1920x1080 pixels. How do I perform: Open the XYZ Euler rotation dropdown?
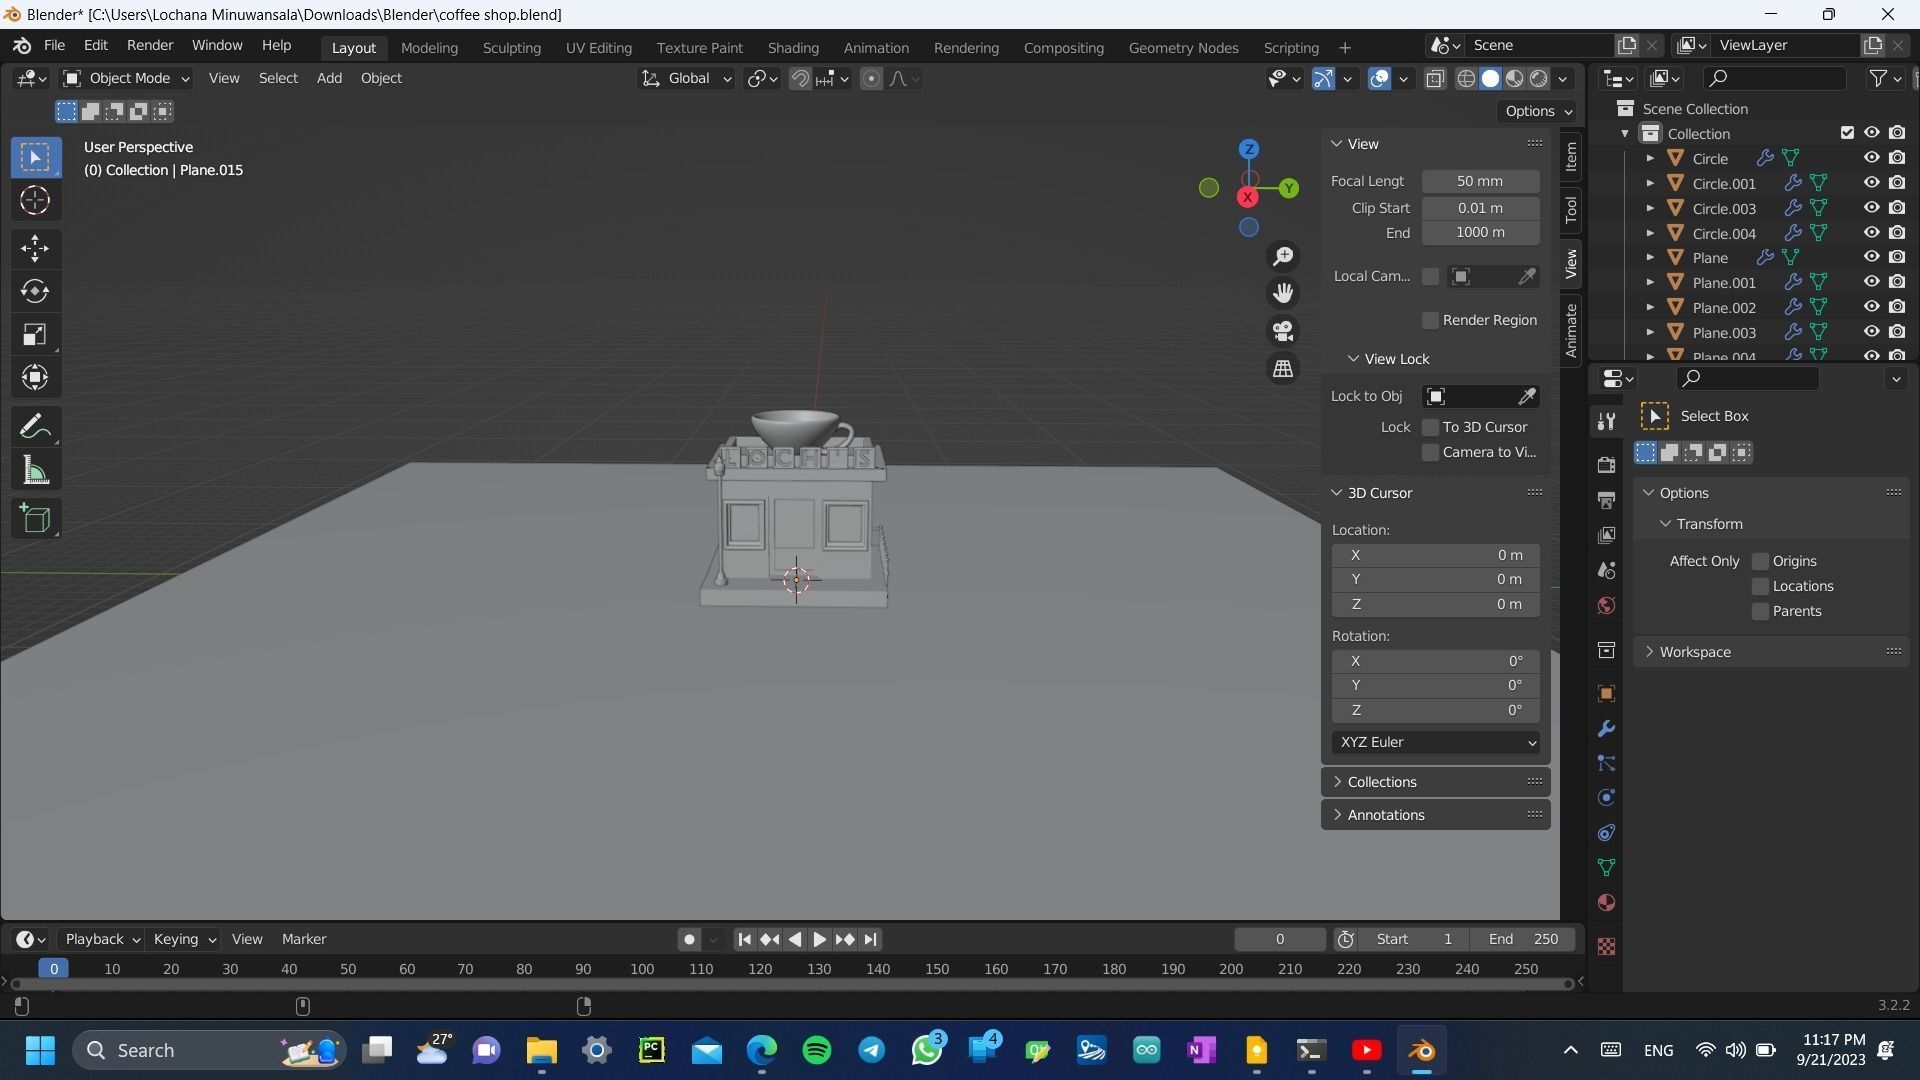(x=1435, y=742)
